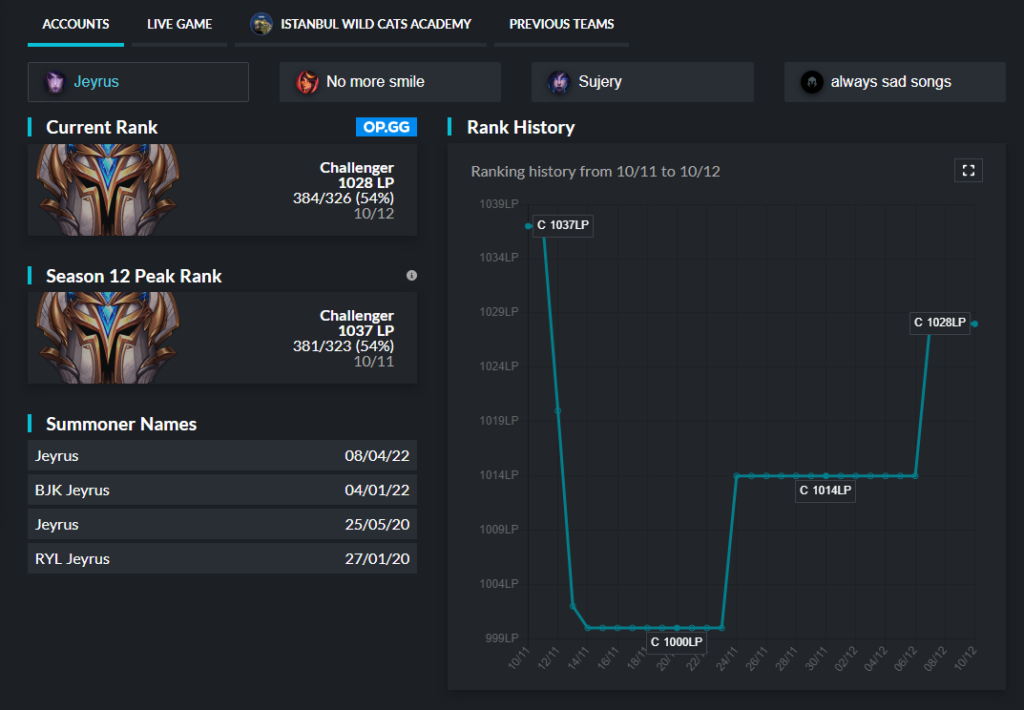Image resolution: width=1024 pixels, height=710 pixels.
Task: Select the RYL Jeyrus summoner name row
Action: pyautogui.click(x=222, y=559)
